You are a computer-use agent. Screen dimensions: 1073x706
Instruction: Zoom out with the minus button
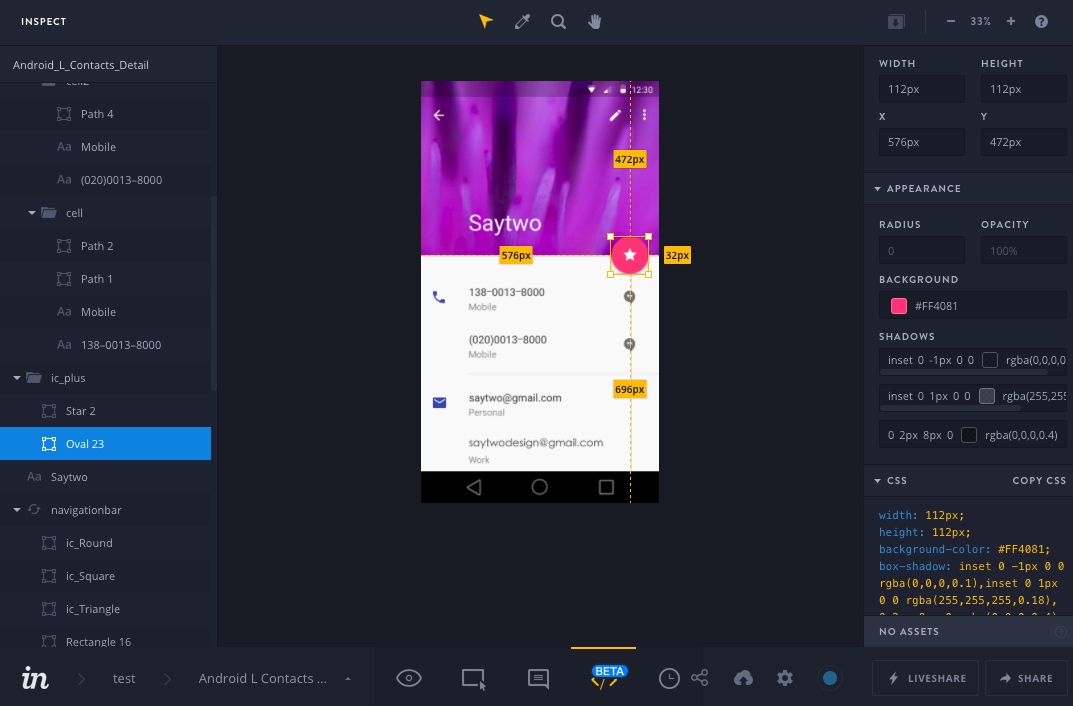coord(951,21)
